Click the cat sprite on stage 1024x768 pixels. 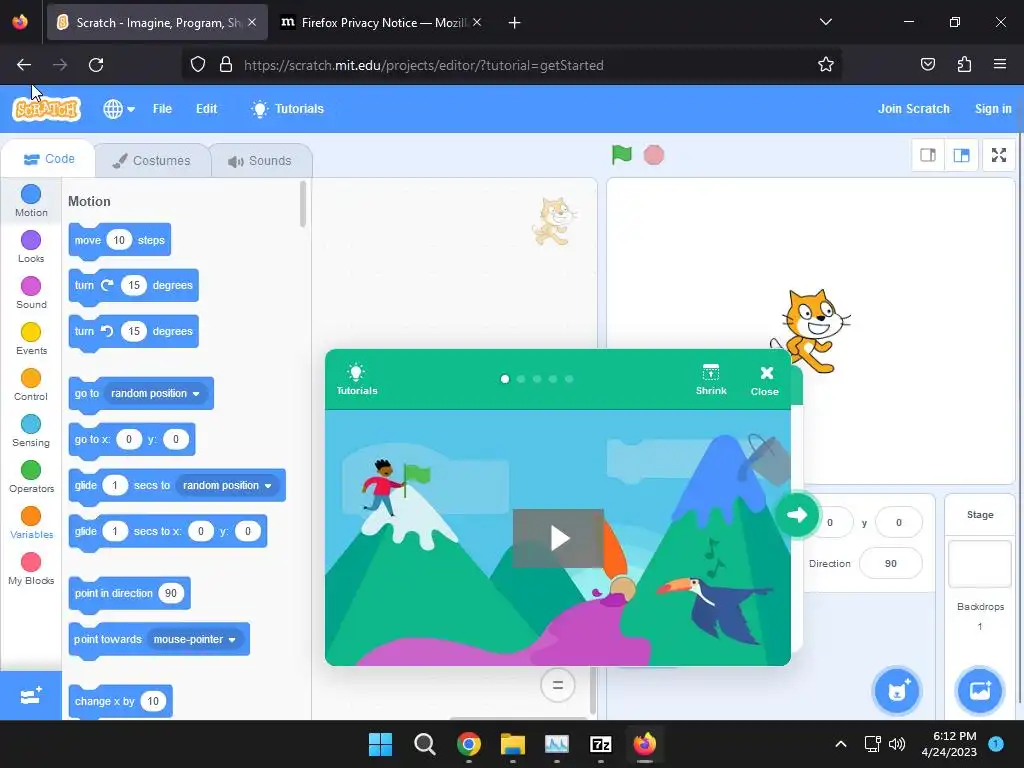(810, 330)
